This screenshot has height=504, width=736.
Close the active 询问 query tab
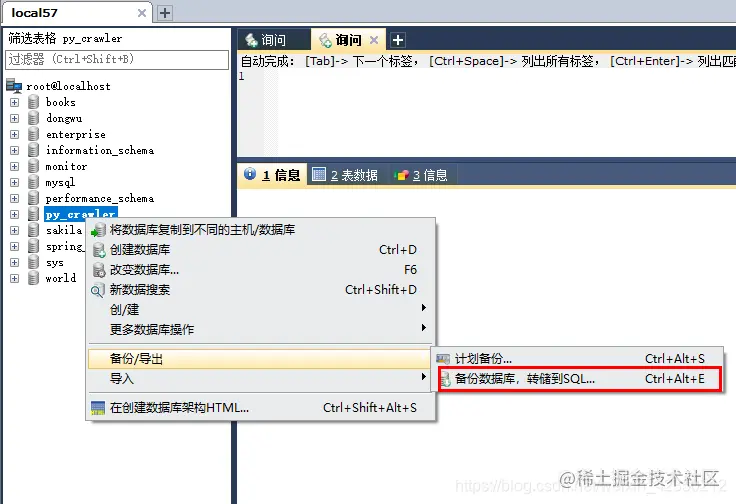click(374, 40)
